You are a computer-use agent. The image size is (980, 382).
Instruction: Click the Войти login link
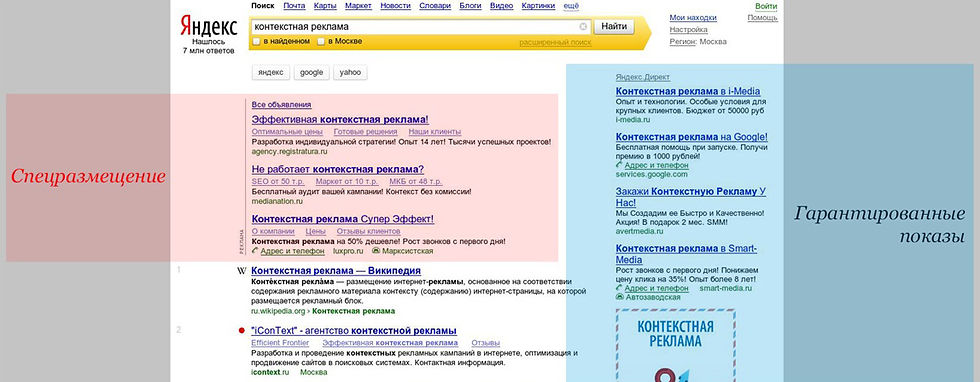(x=766, y=6)
